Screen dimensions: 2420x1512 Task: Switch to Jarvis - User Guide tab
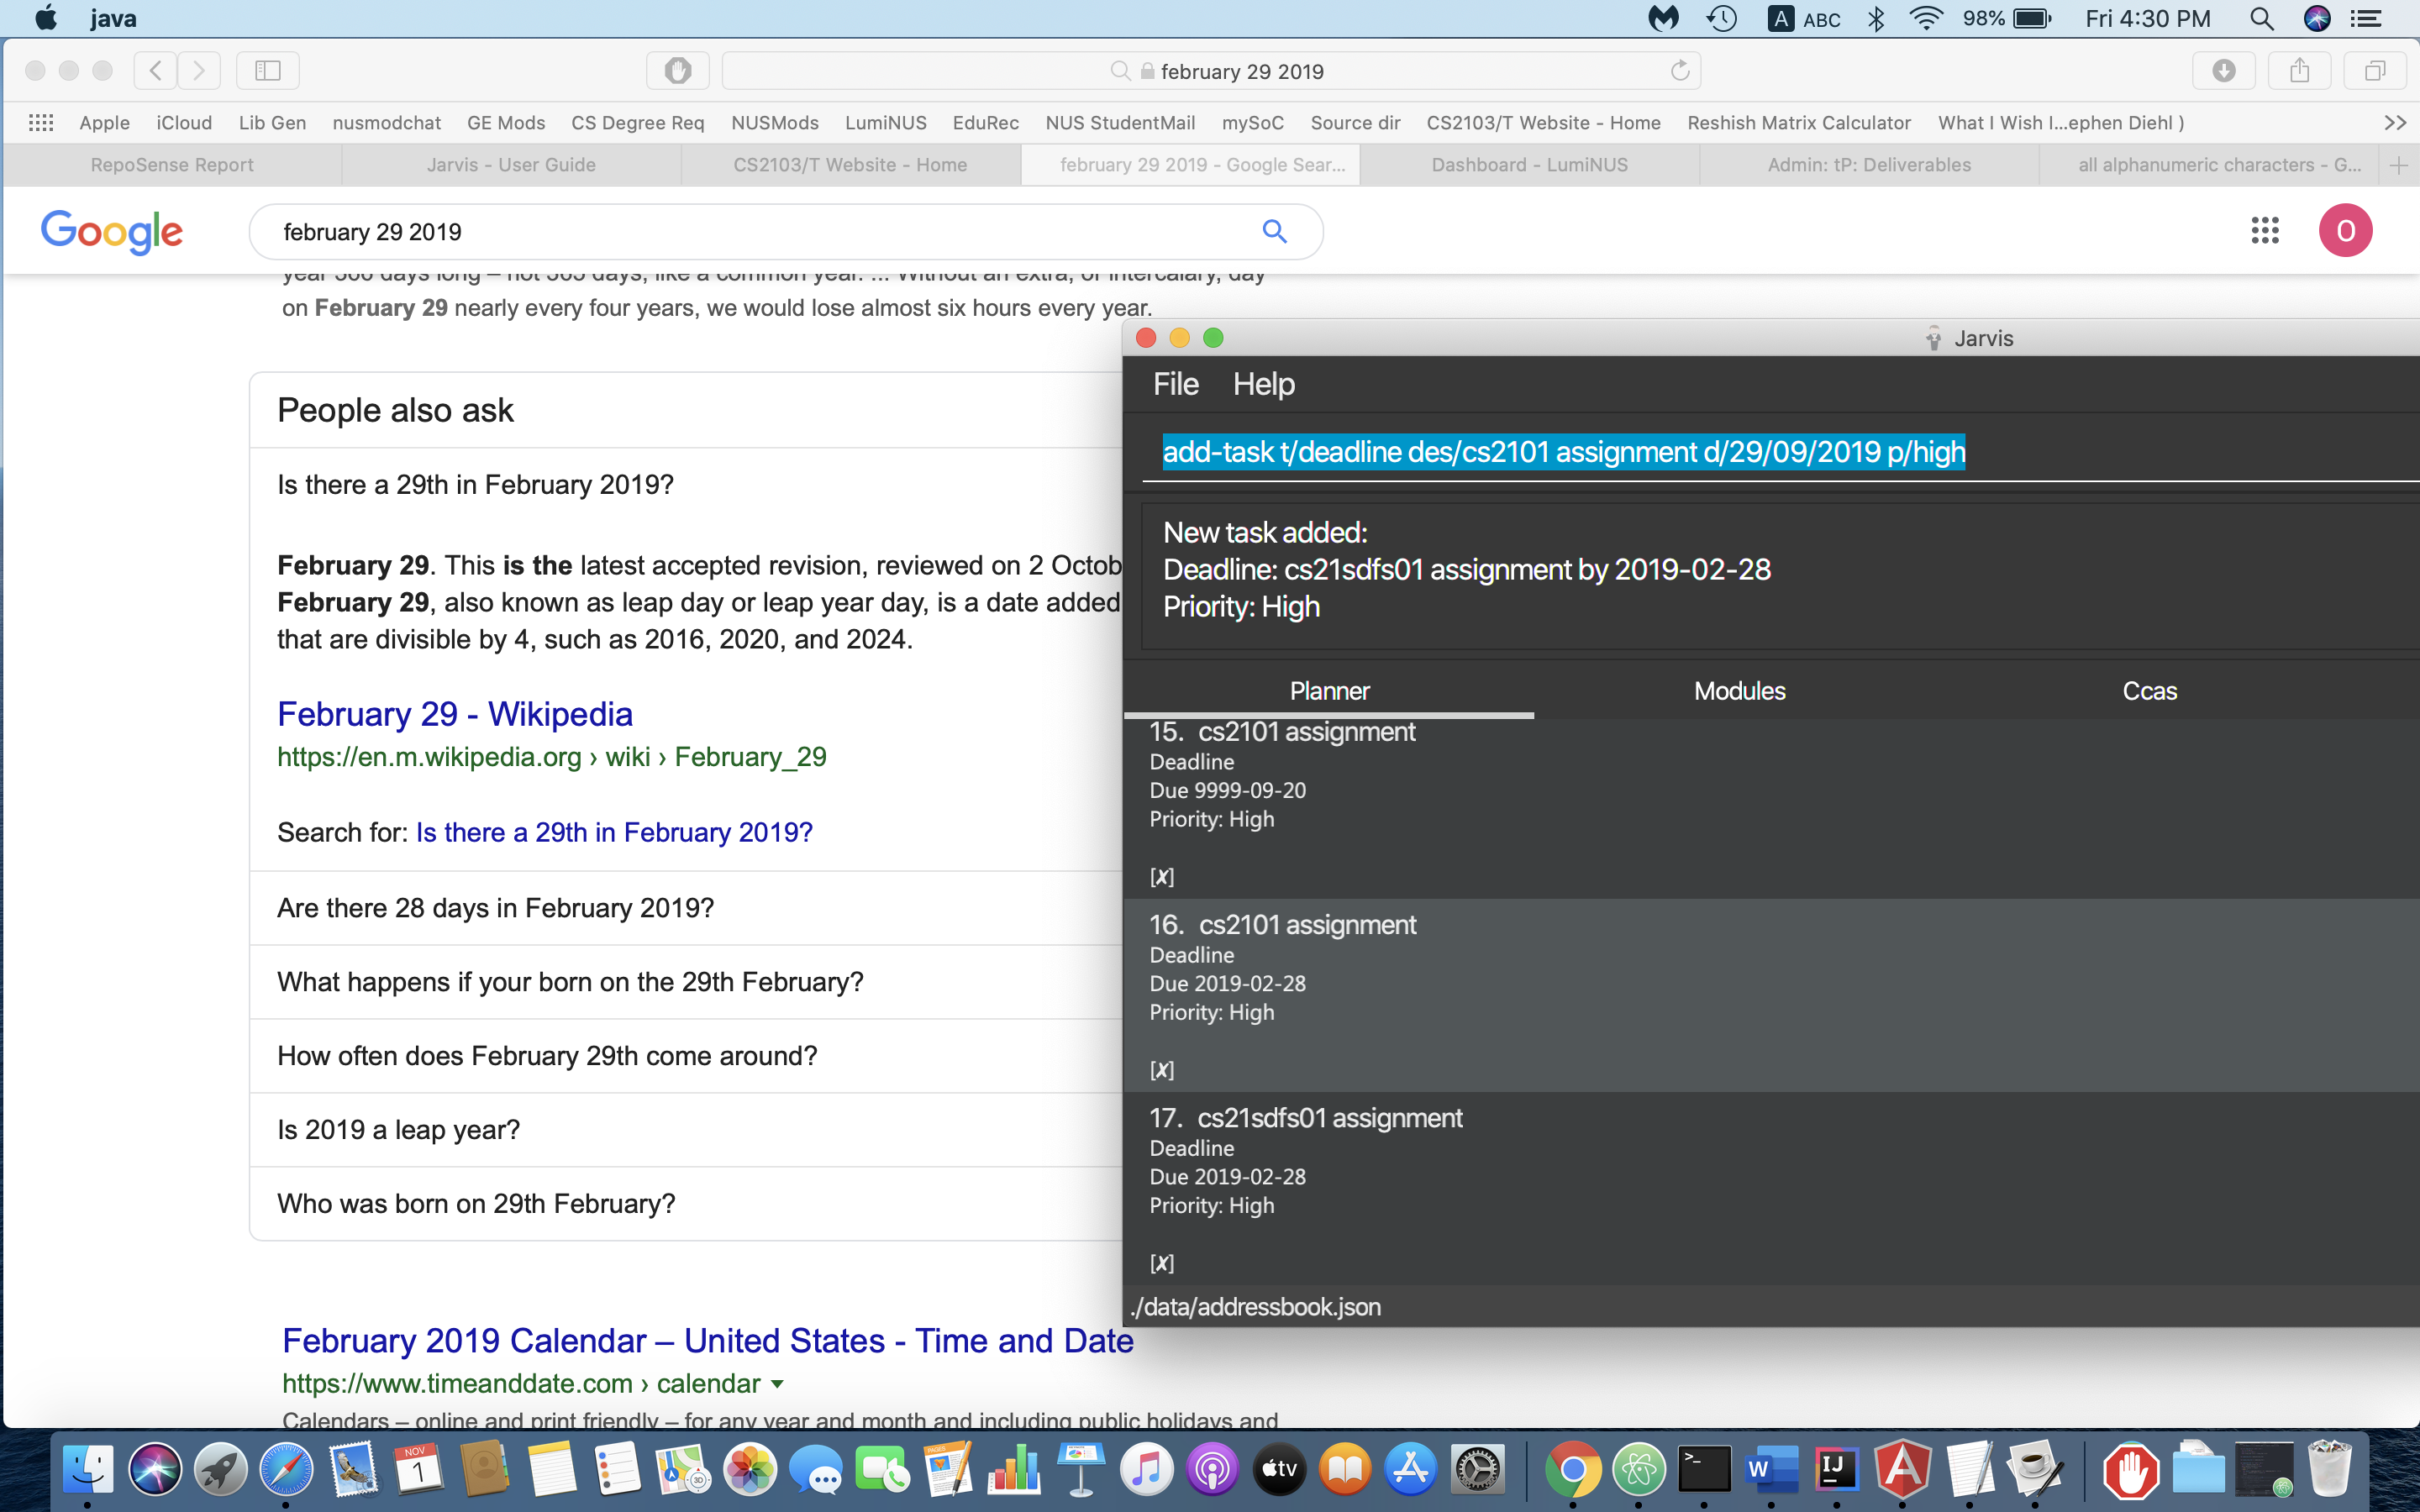pos(511,165)
